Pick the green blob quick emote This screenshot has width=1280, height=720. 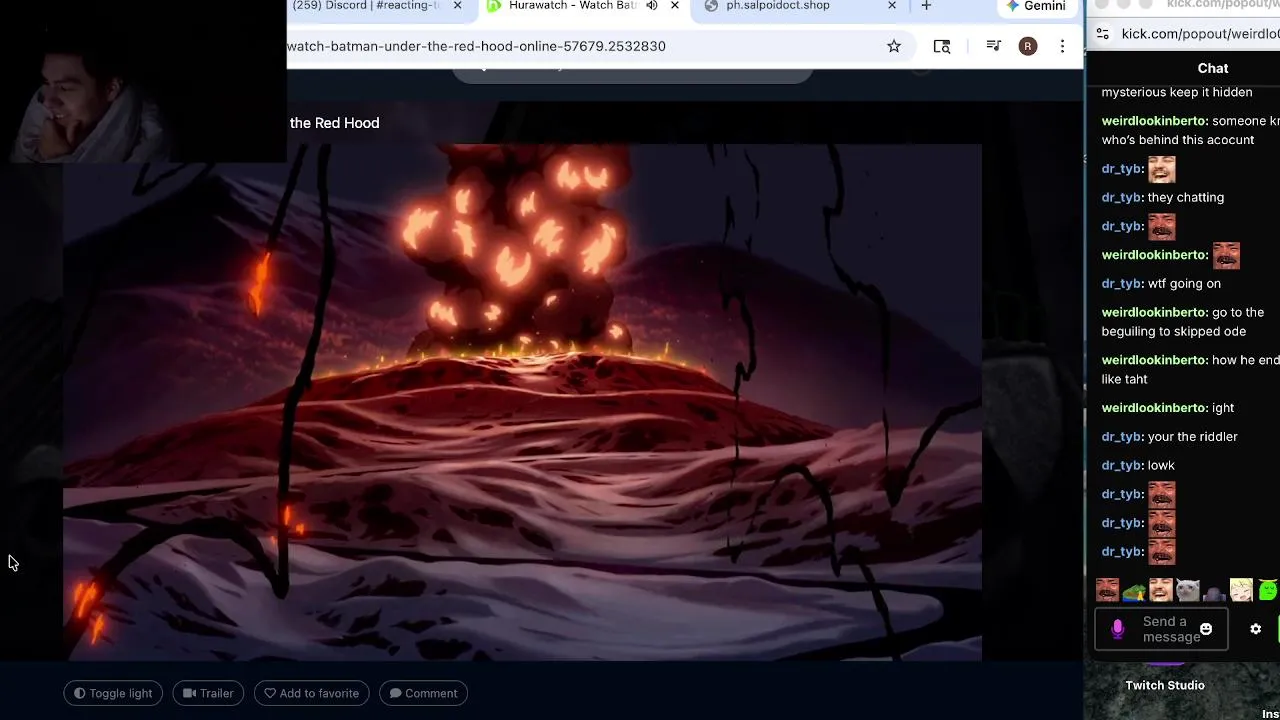(x=1268, y=590)
